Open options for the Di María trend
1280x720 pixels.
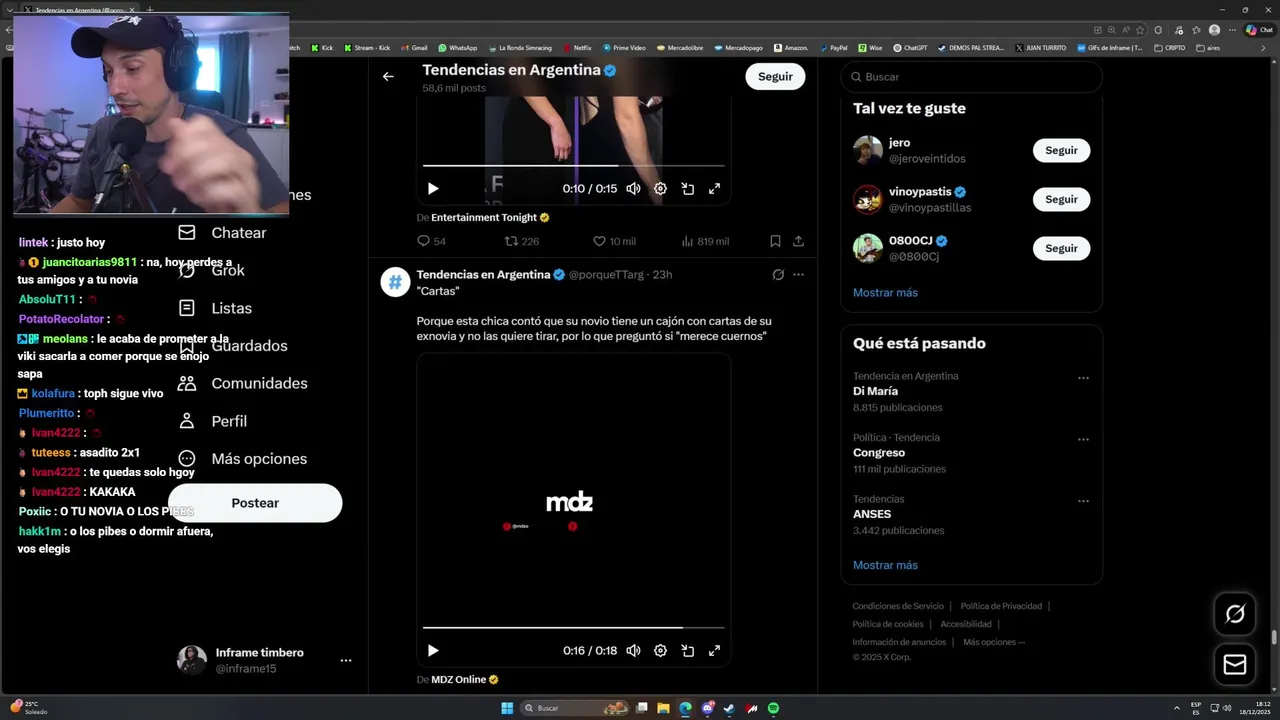click(1083, 378)
